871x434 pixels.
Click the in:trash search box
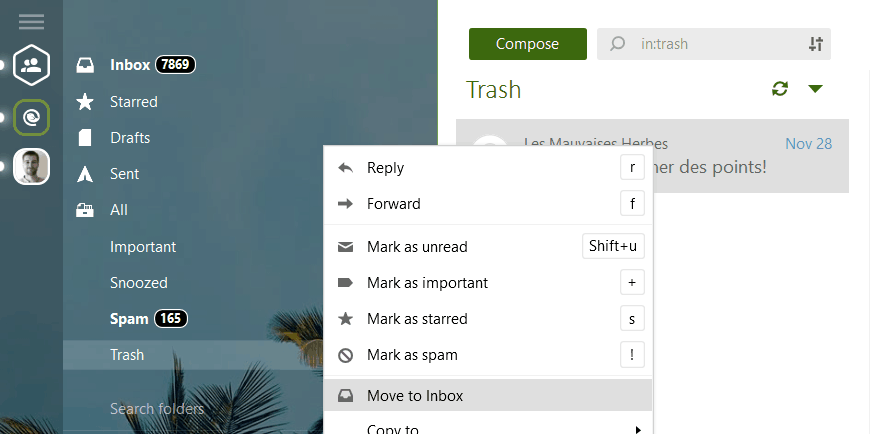715,44
